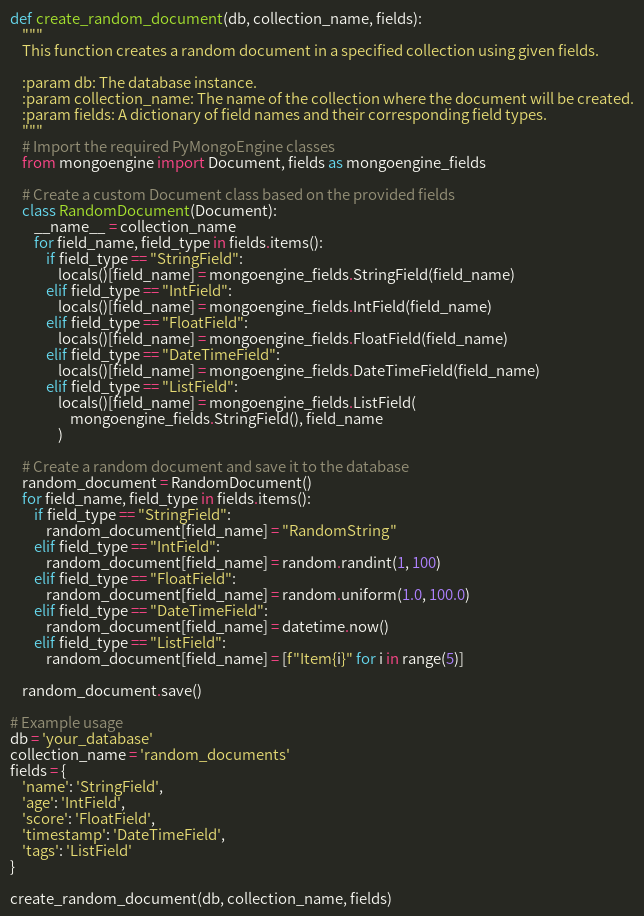Viewport: 644px width, 916px height.
Task: Click final call 'create_random_document(db, collection_name, fields)'
Action: coord(201,898)
